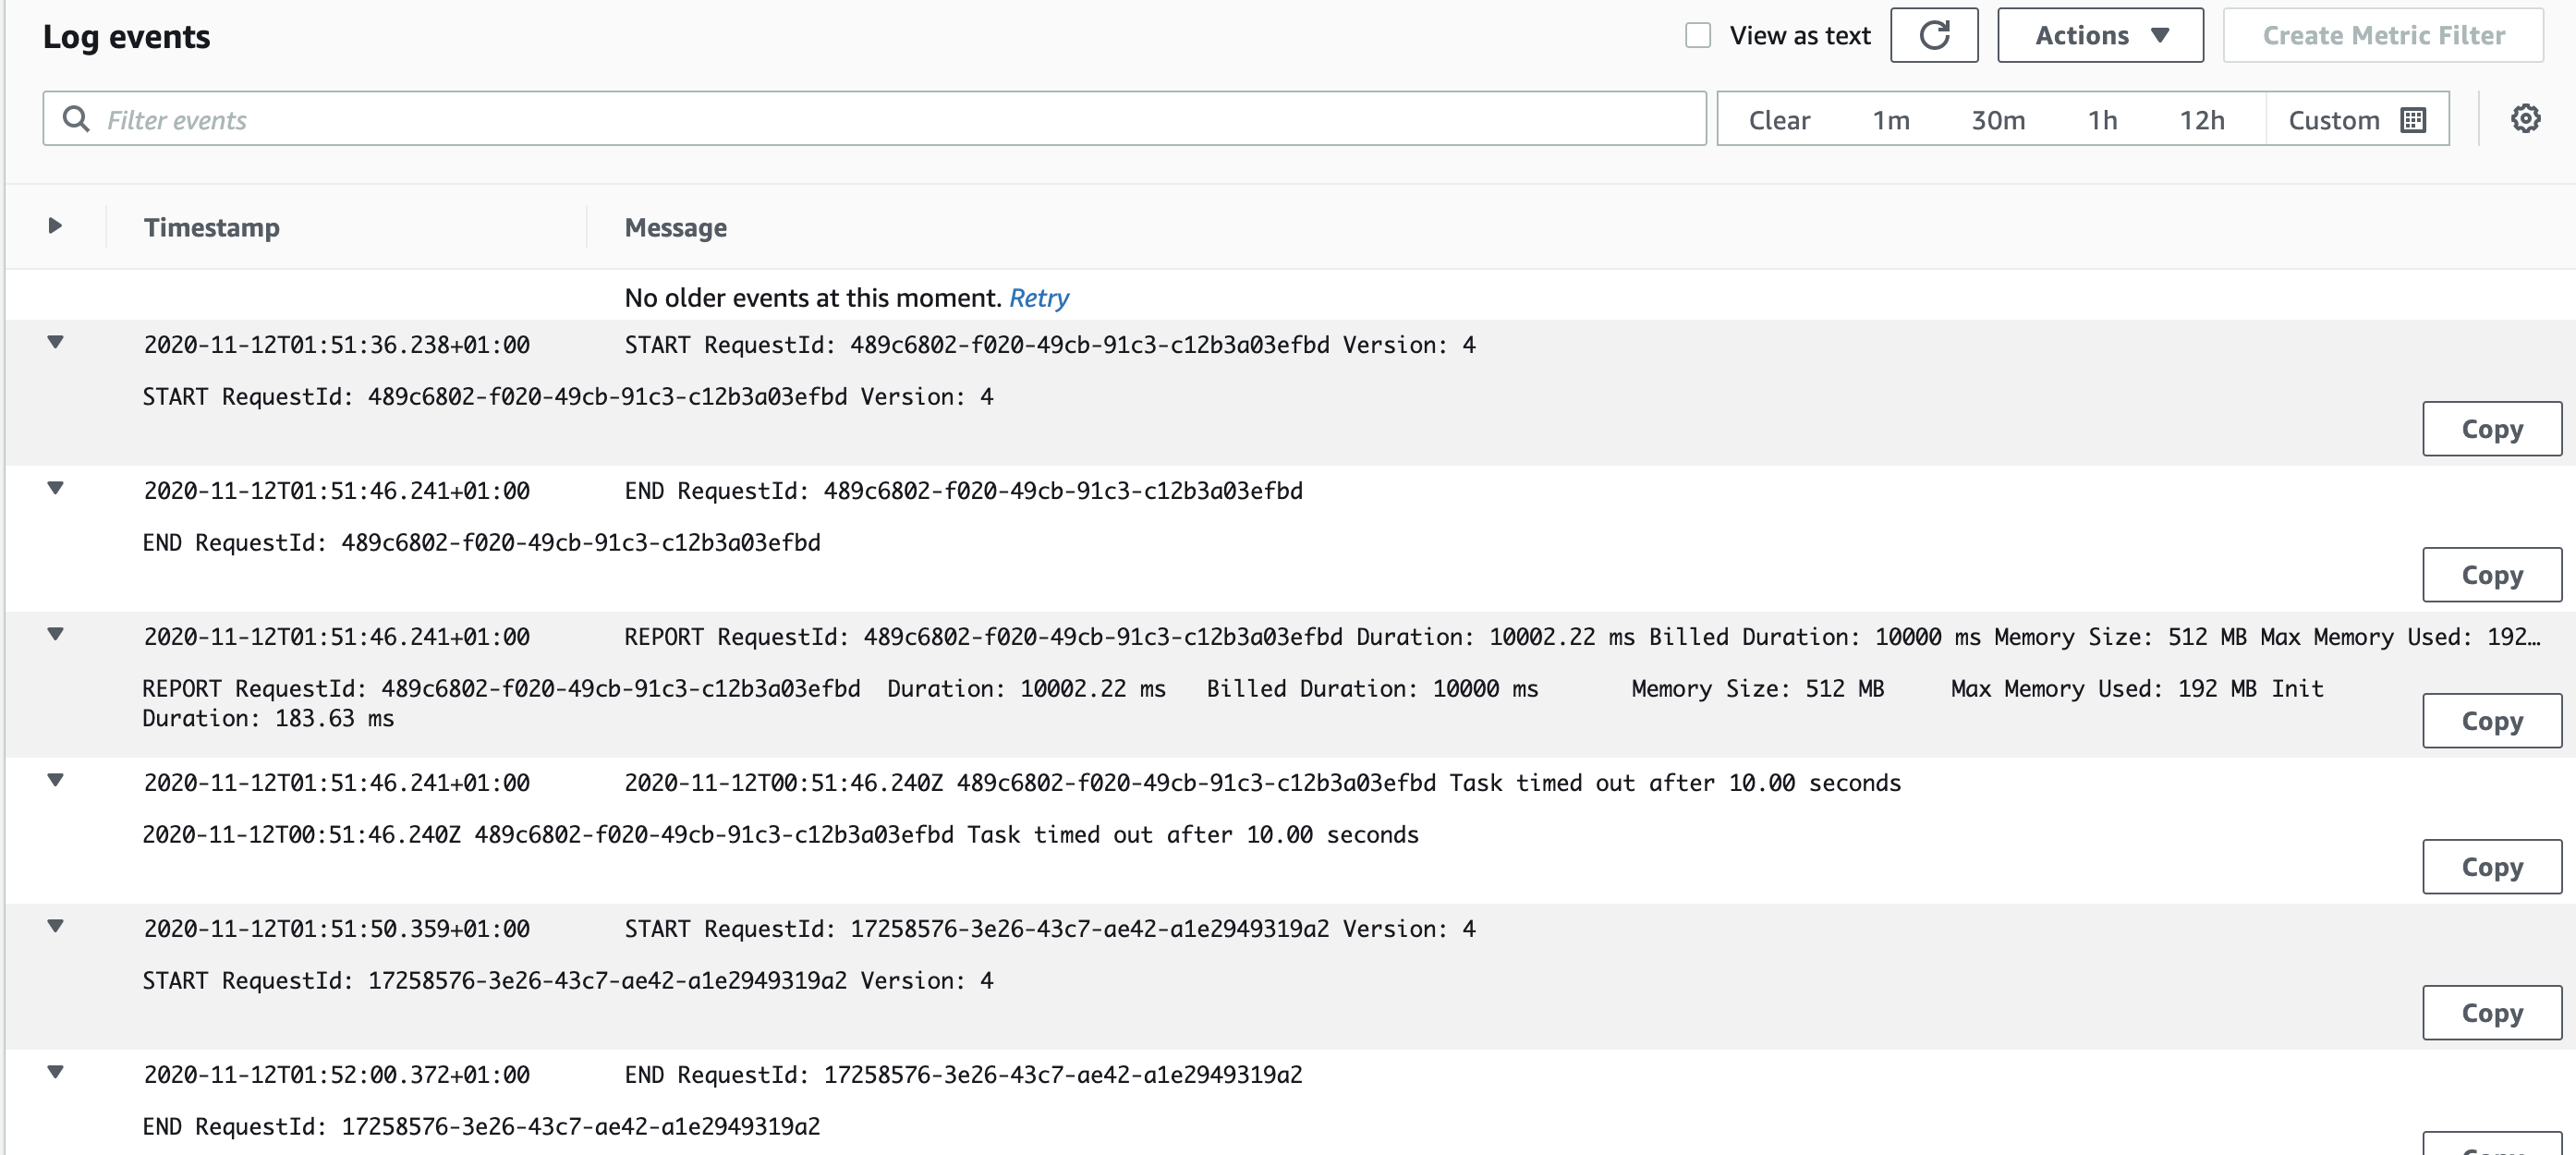The height and width of the screenshot is (1155, 2576).
Task: Copy the REPORT event message
Action: 2491,720
